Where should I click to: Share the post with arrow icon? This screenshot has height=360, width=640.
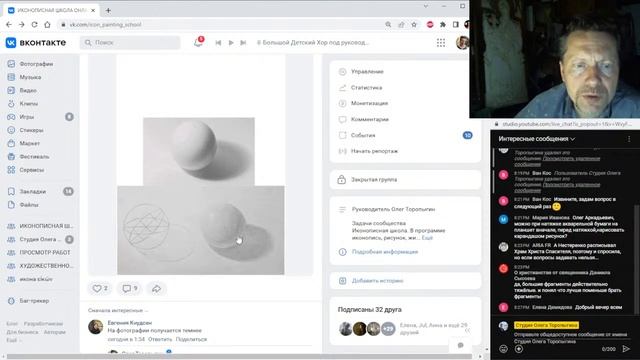coord(156,289)
